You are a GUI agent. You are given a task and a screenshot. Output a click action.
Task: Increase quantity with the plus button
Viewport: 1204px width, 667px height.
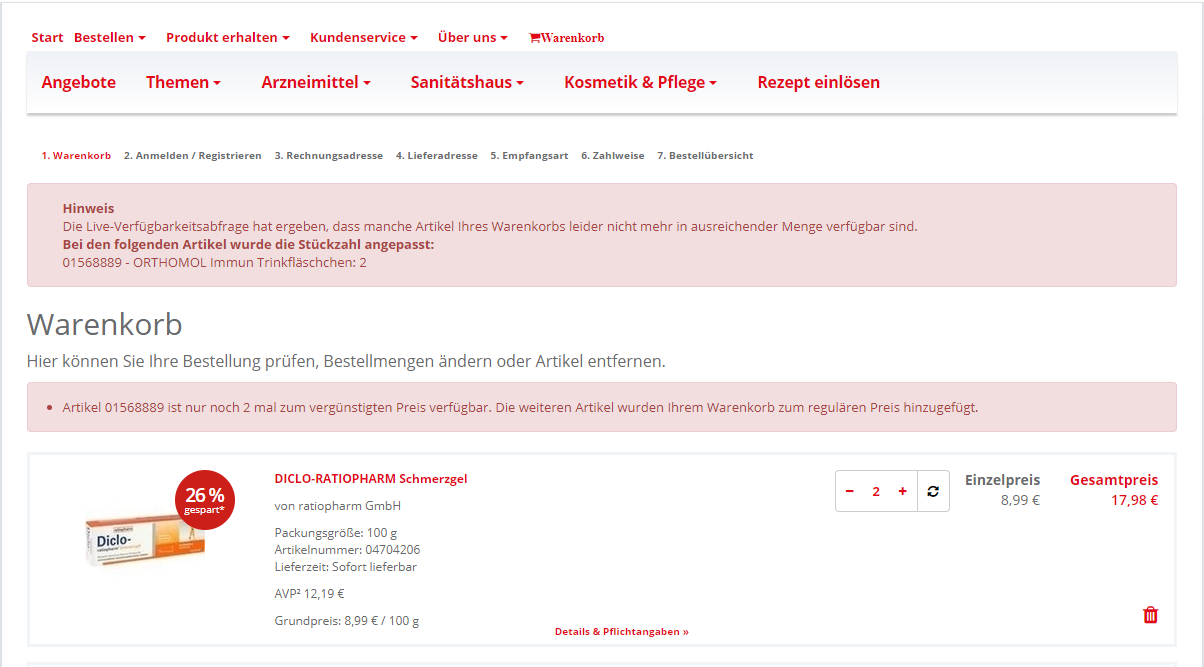(902, 491)
